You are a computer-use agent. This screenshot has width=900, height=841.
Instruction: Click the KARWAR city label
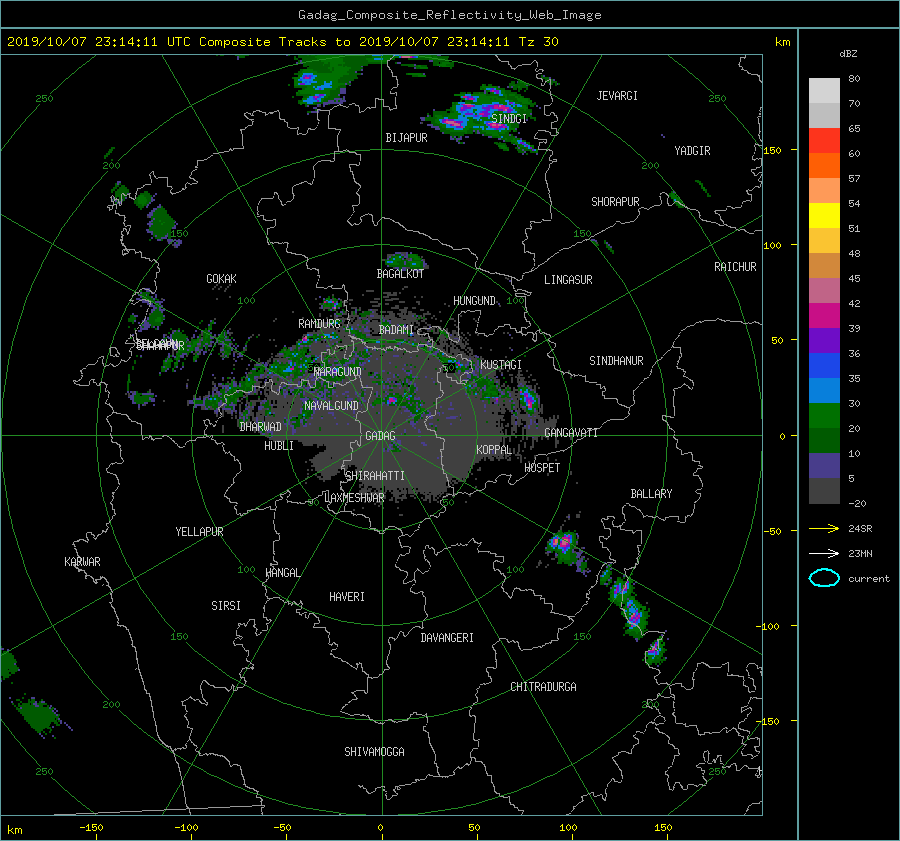(x=82, y=562)
